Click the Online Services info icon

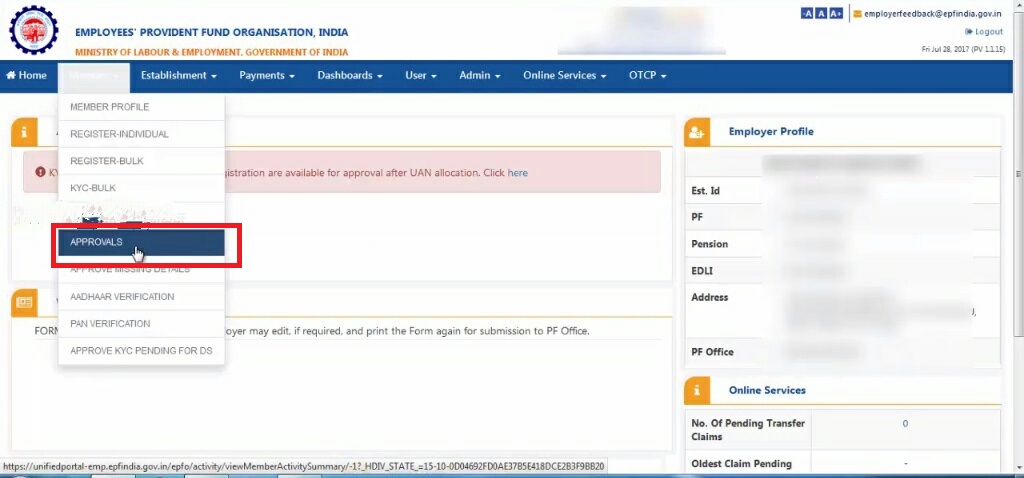click(697, 390)
